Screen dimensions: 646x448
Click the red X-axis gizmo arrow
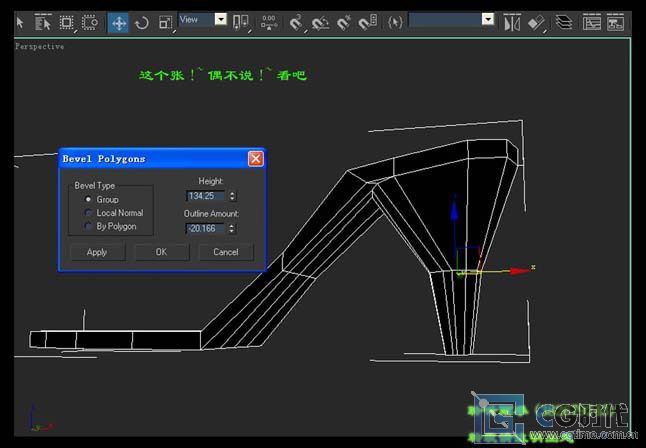pyautogui.click(x=520, y=271)
